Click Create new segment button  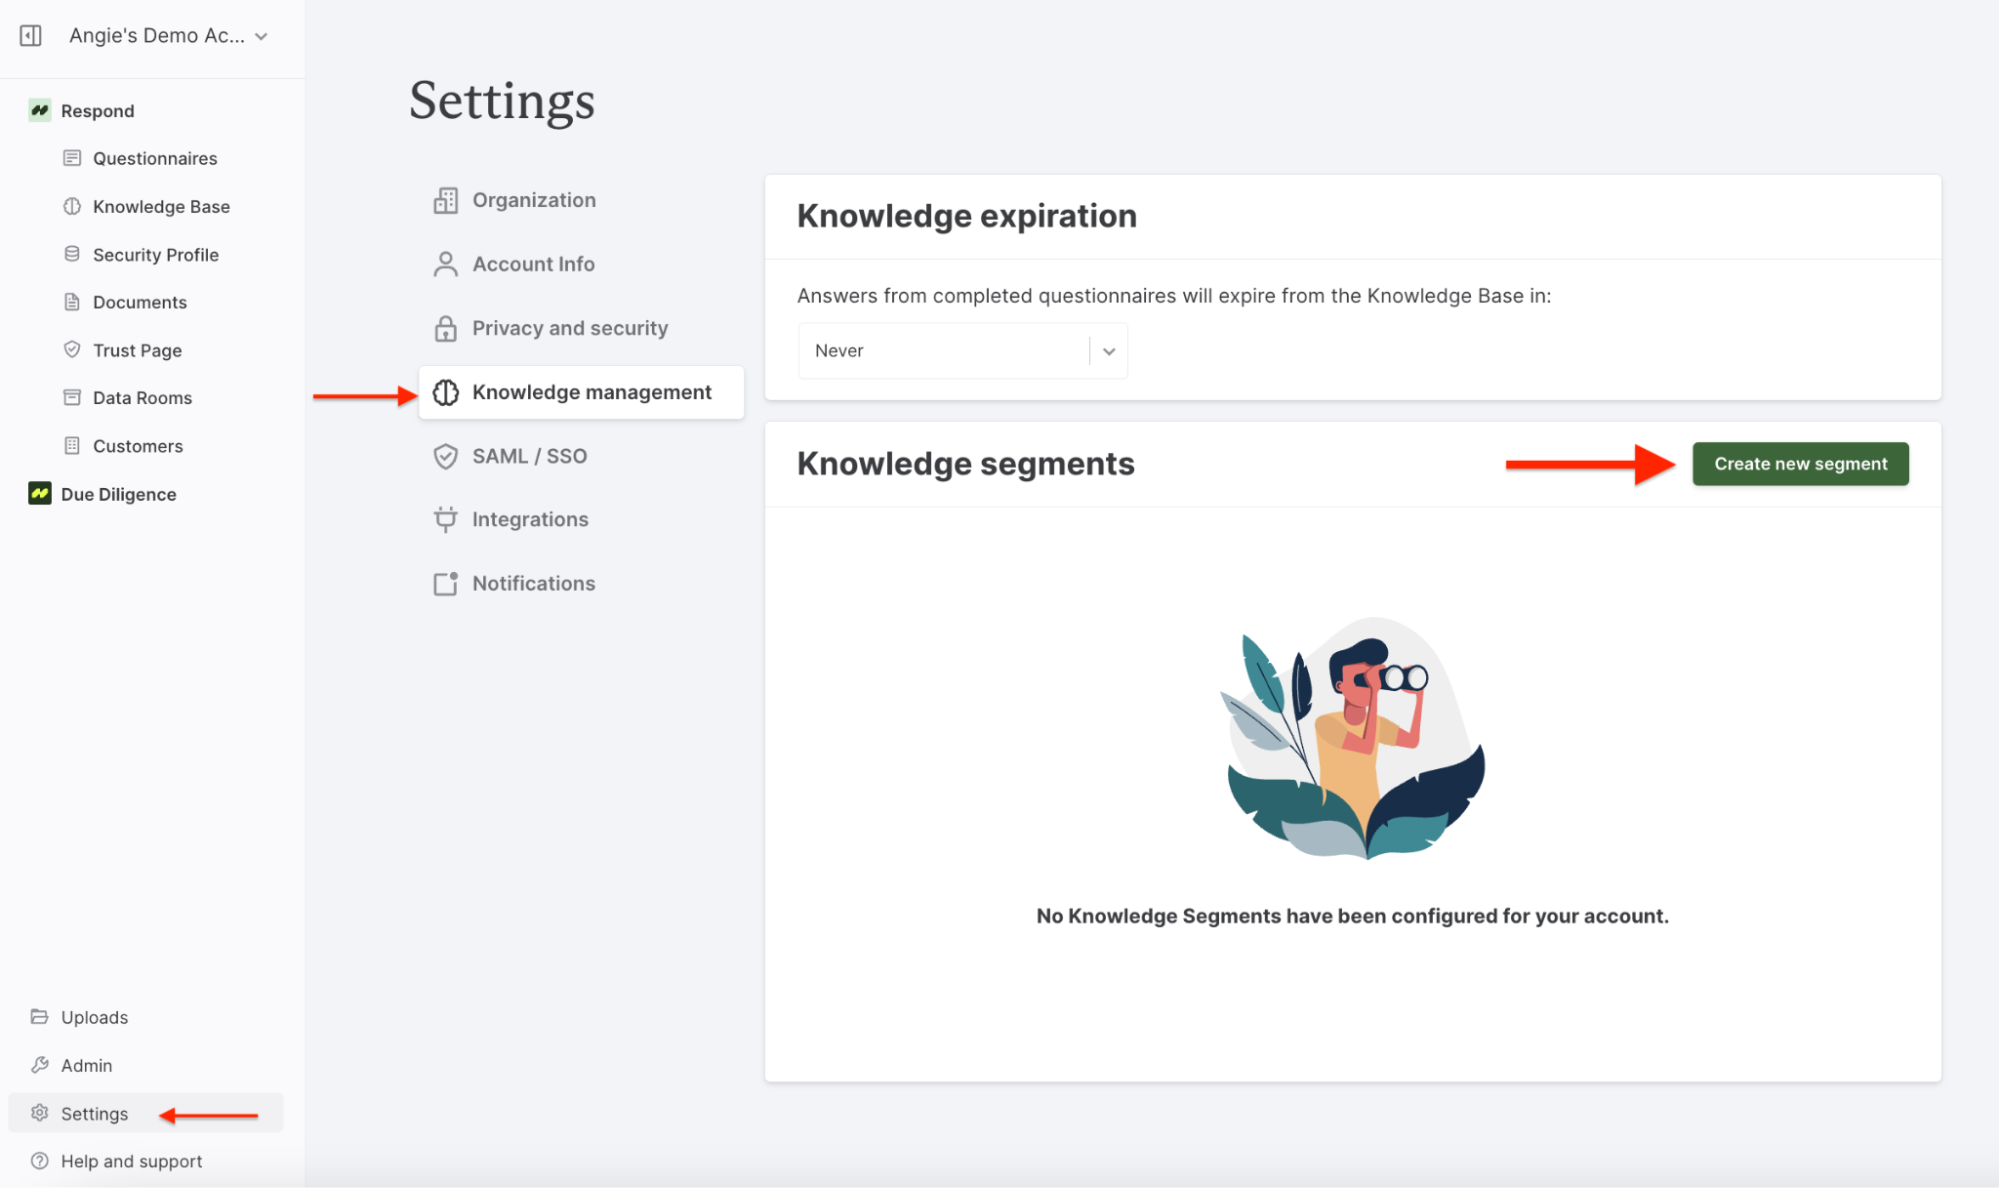pyautogui.click(x=1800, y=464)
